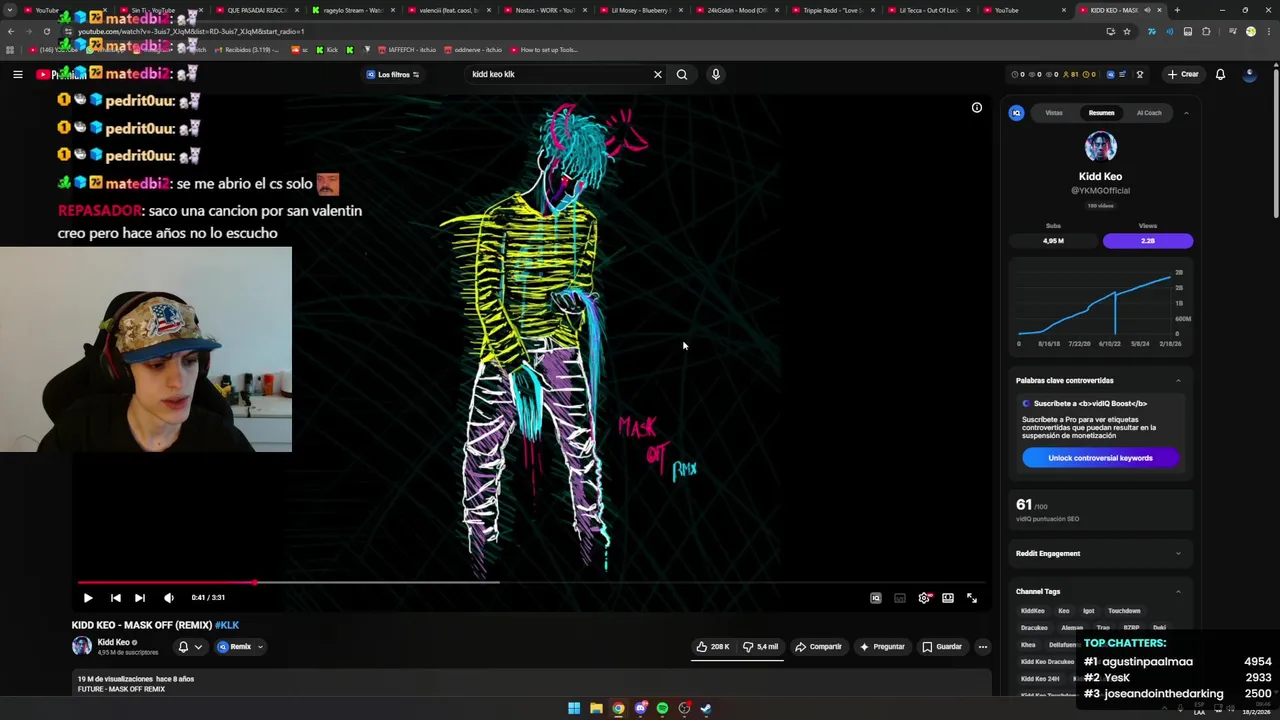
Task: Play the video
Action: point(88,598)
